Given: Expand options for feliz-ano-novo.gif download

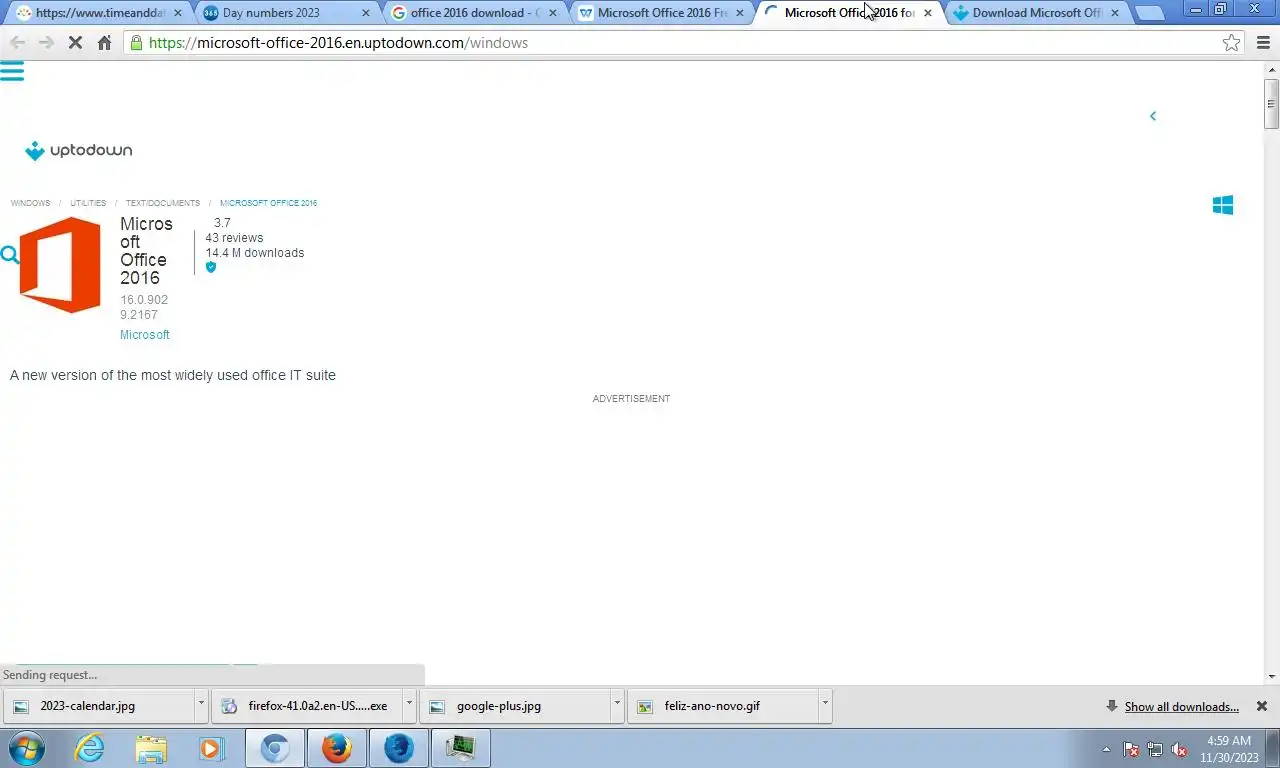Looking at the screenshot, I should click(825, 704).
